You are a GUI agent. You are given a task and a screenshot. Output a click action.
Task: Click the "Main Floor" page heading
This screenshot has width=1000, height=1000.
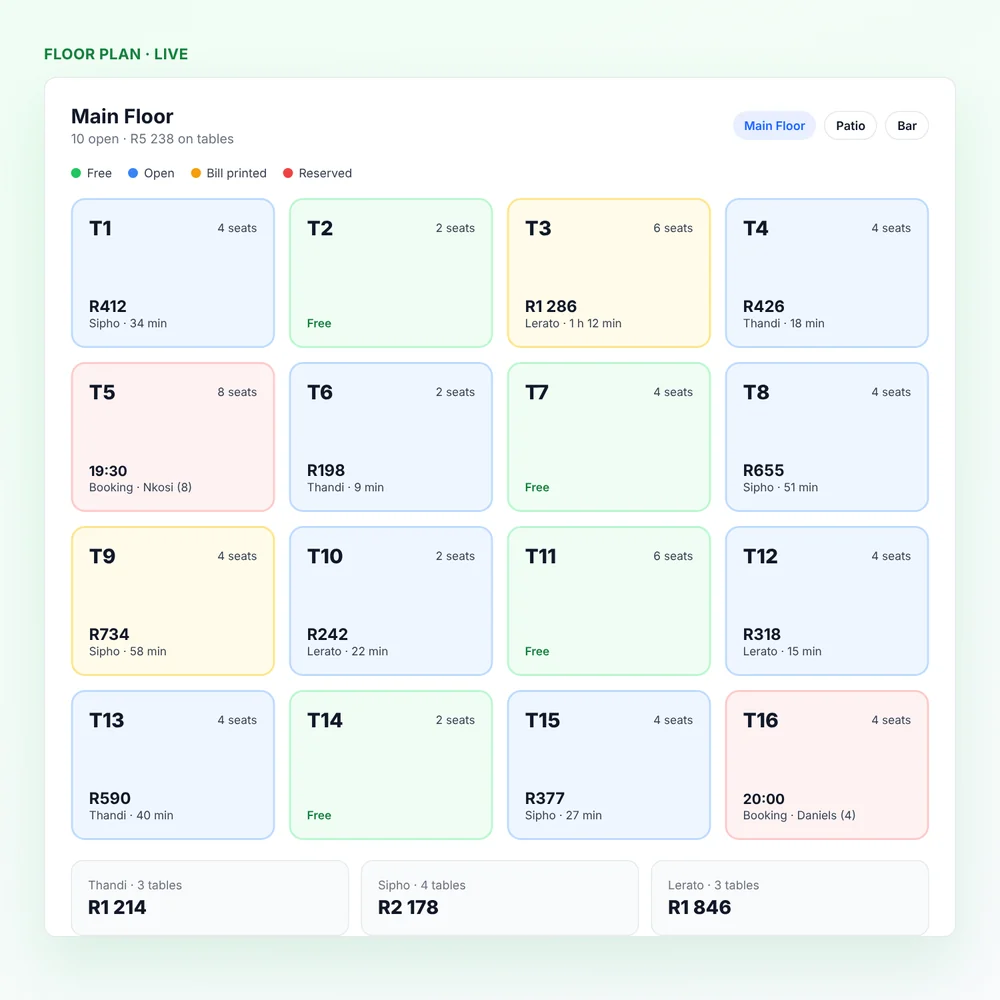[122, 116]
